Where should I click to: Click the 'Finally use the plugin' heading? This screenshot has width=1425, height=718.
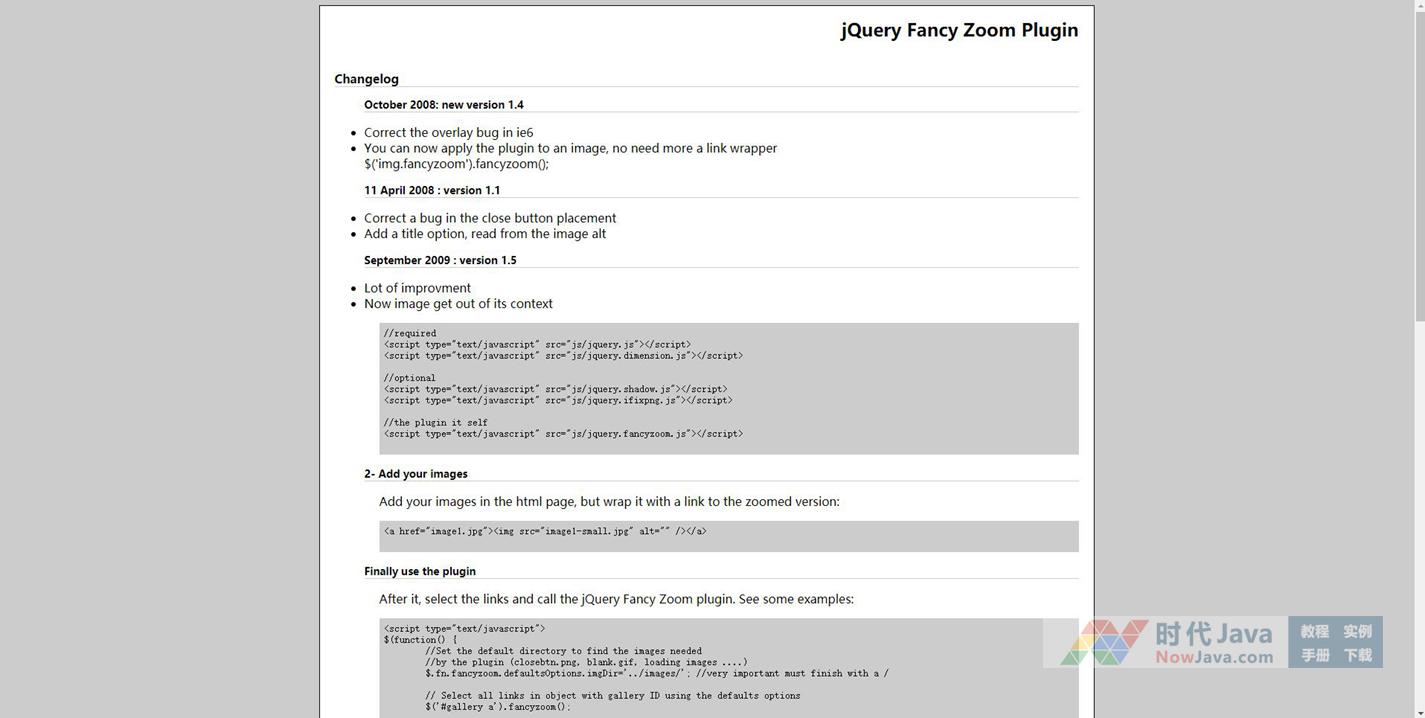419,571
